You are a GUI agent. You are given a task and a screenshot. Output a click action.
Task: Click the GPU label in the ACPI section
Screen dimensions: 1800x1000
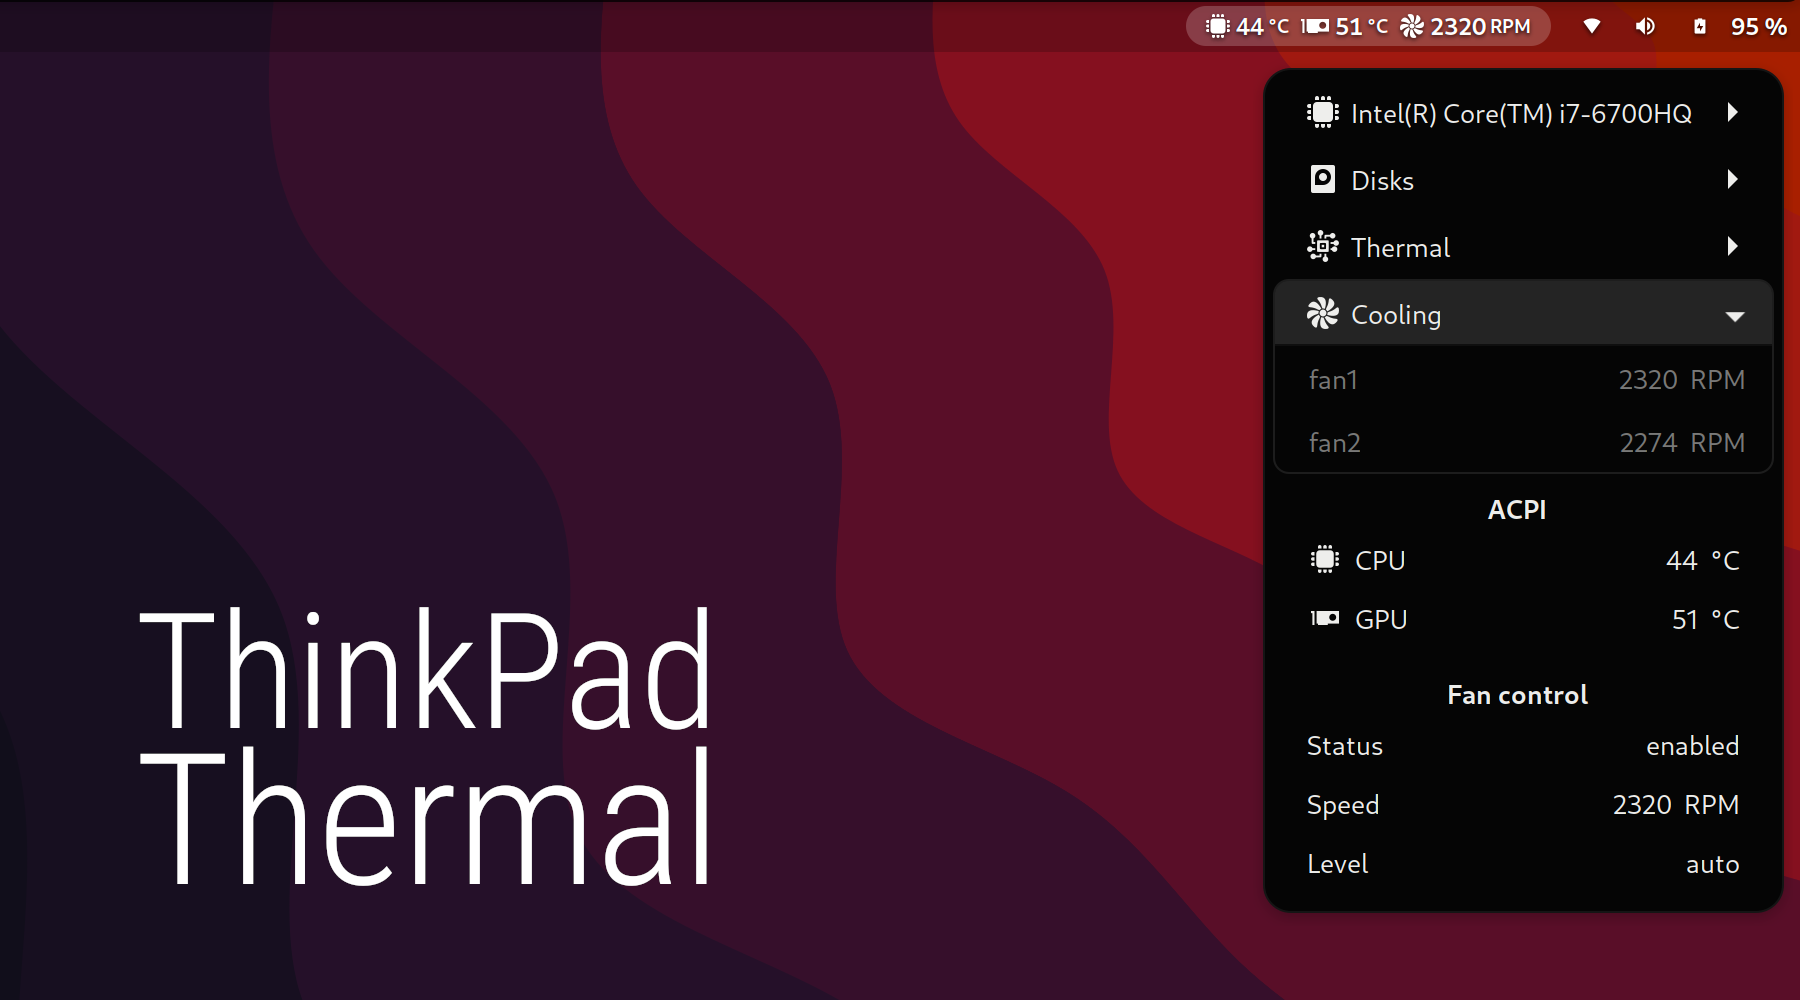pos(1381,620)
